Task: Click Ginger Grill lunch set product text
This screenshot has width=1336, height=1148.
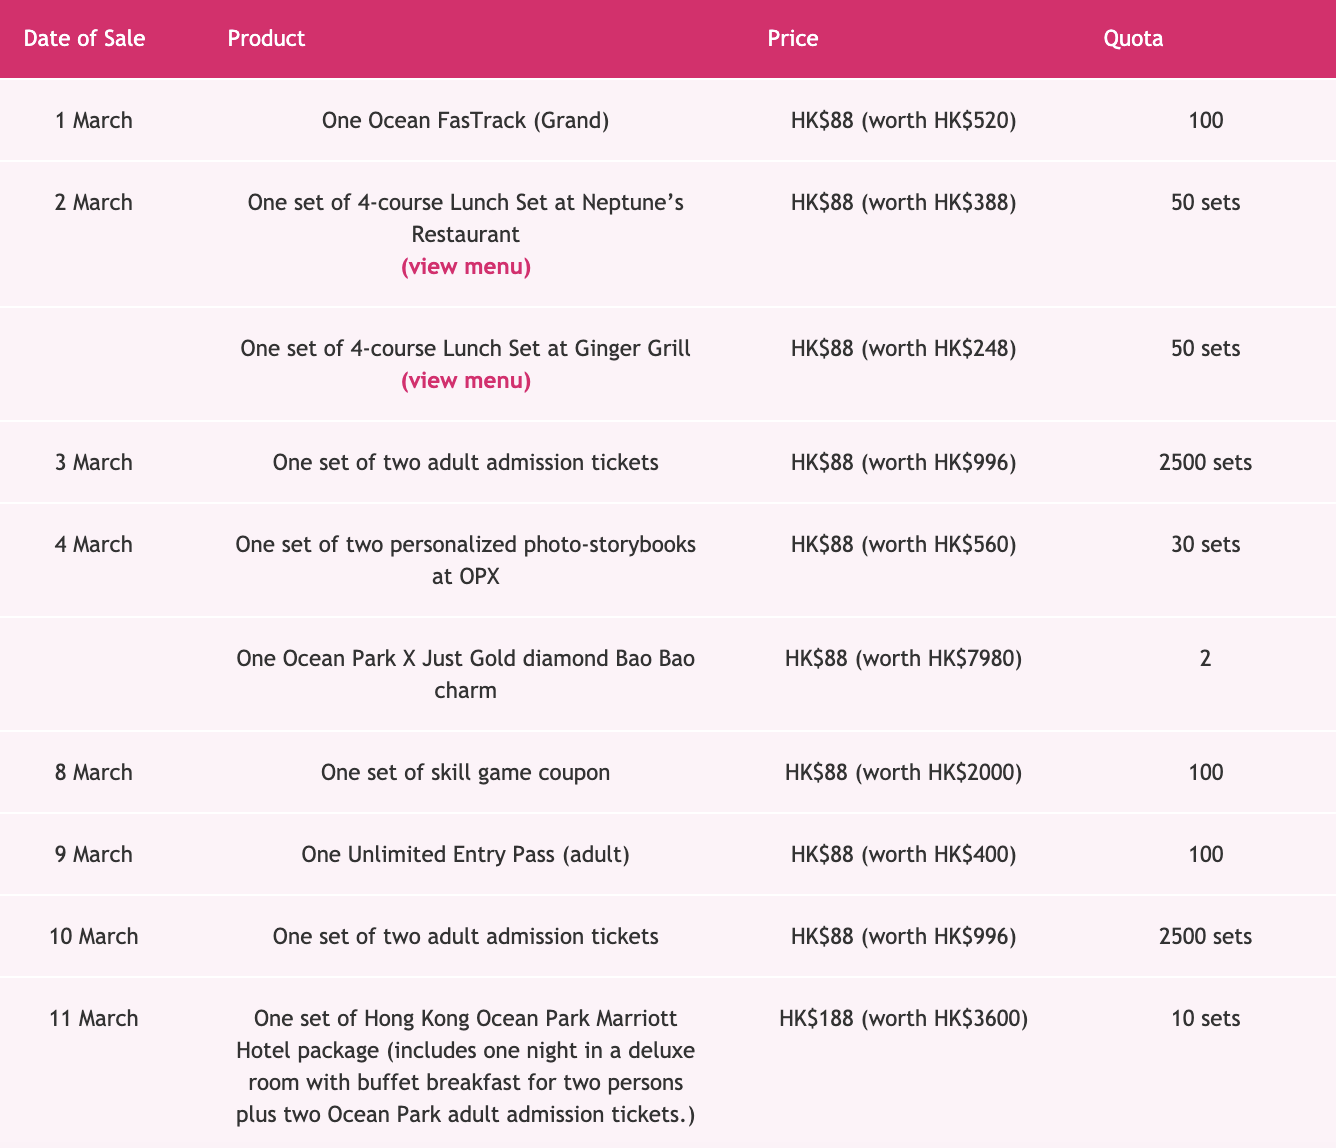Action: point(466,348)
